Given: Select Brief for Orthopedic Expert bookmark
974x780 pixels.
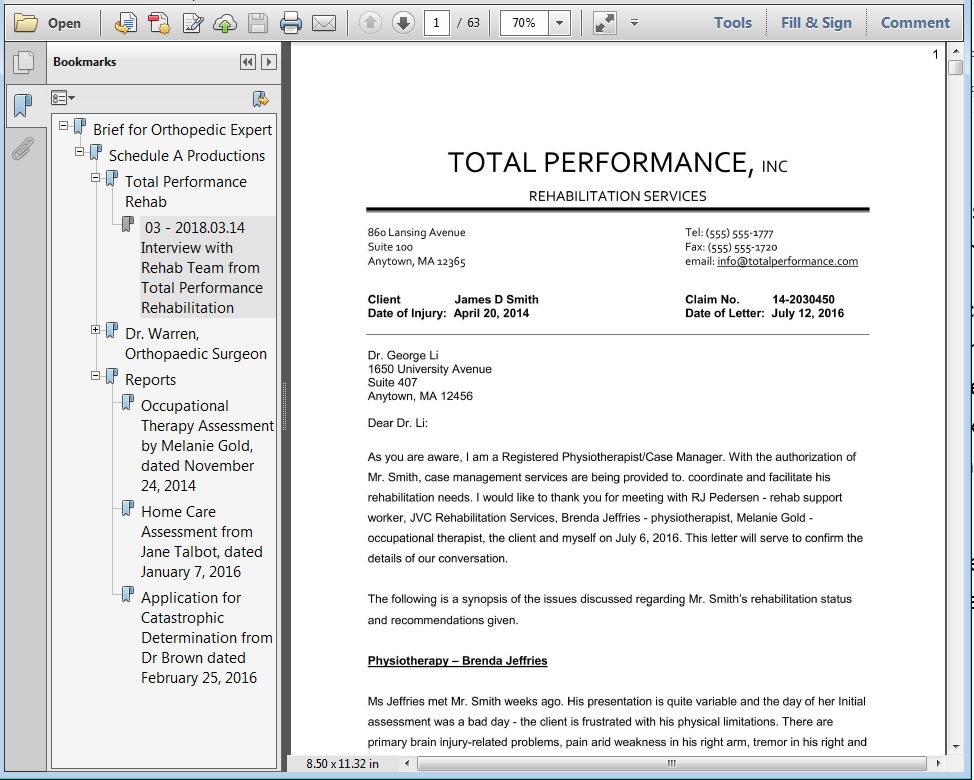Looking at the screenshot, I should pos(183,130).
